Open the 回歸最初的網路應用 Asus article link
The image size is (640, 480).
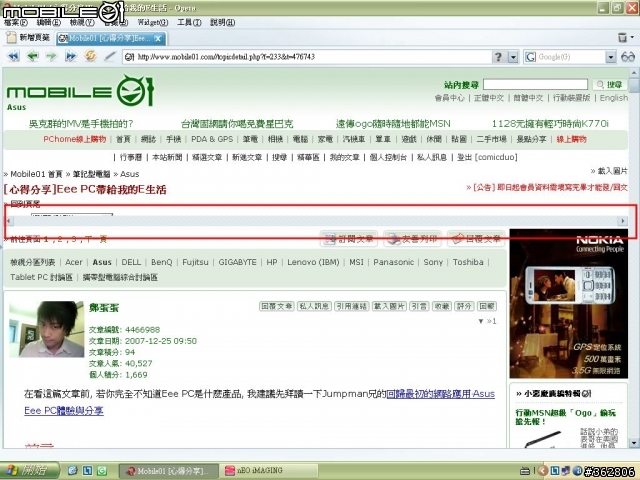pos(440,394)
